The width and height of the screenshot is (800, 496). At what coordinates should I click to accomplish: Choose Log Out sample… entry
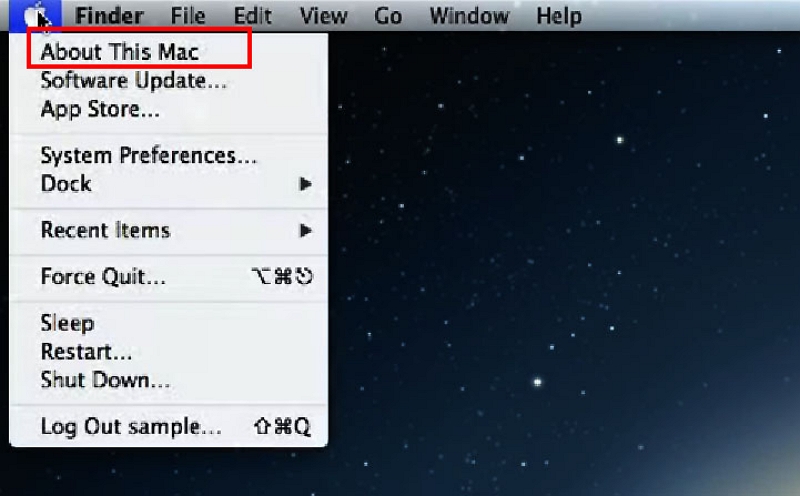(x=168, y=427)
